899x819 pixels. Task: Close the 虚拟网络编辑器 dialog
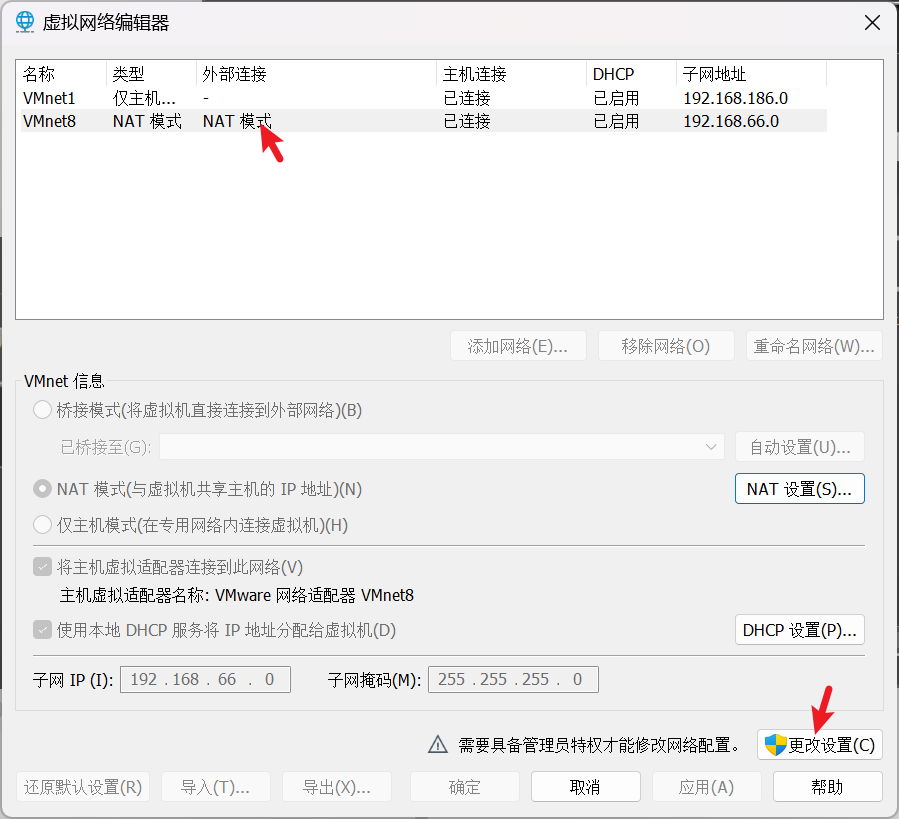coord(872,23)
